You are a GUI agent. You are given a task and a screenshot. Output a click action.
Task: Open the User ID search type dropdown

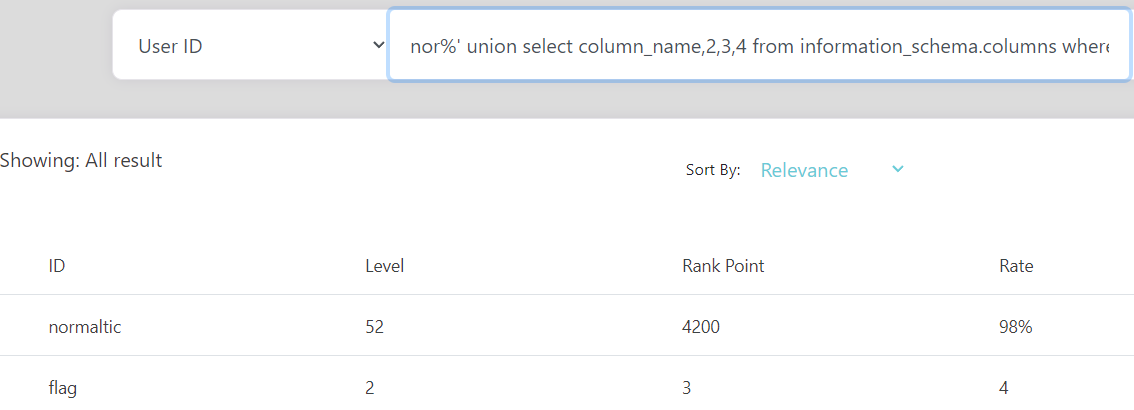click(x=250, y=45)
